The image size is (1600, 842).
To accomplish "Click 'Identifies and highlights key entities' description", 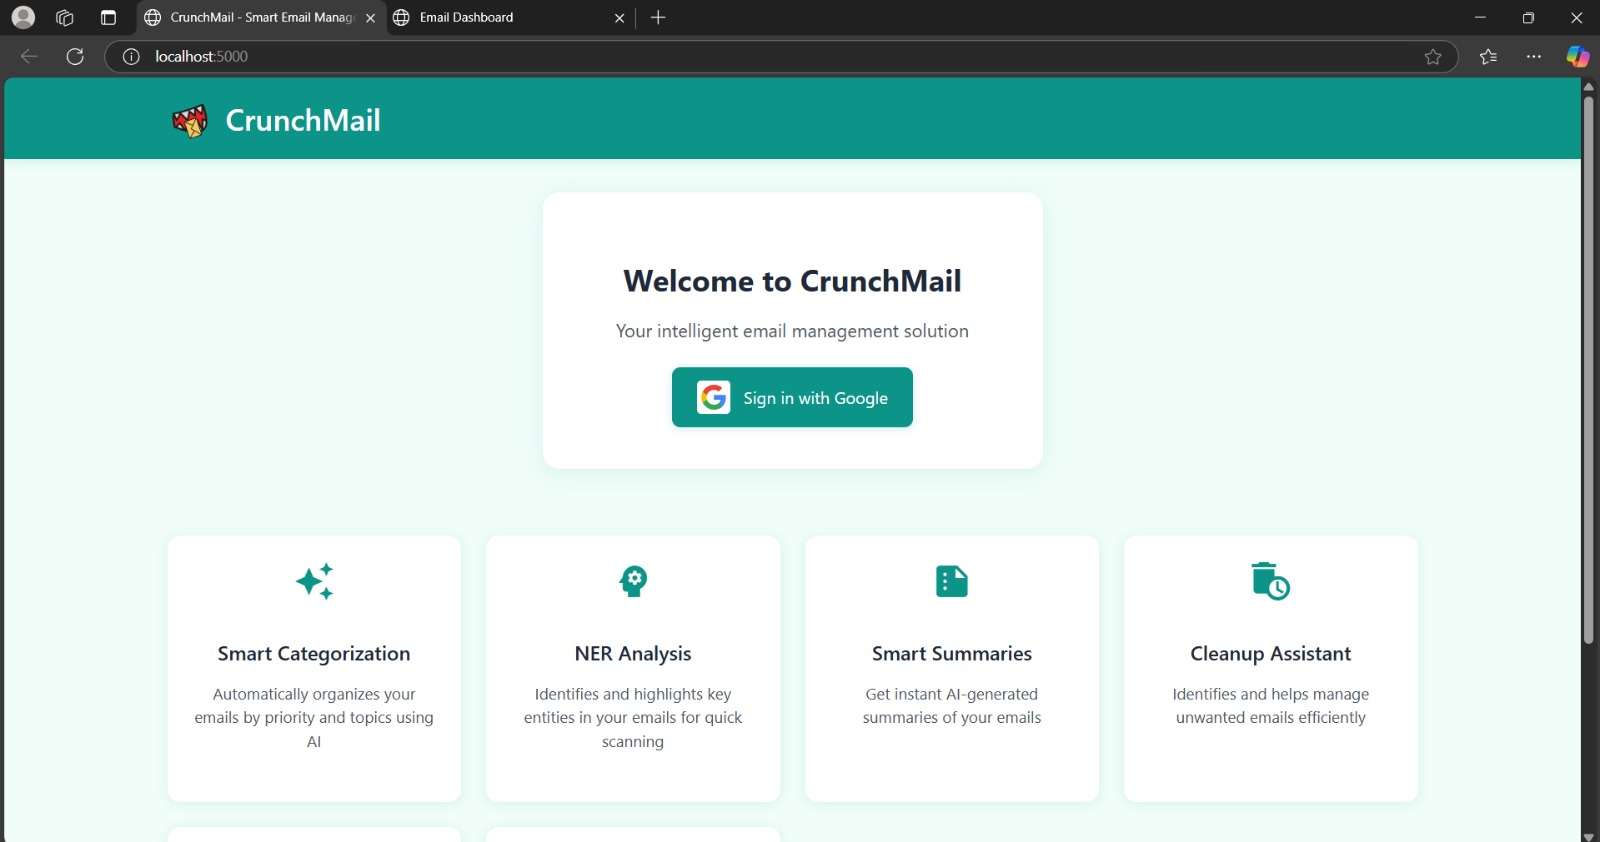I will 633,718.
